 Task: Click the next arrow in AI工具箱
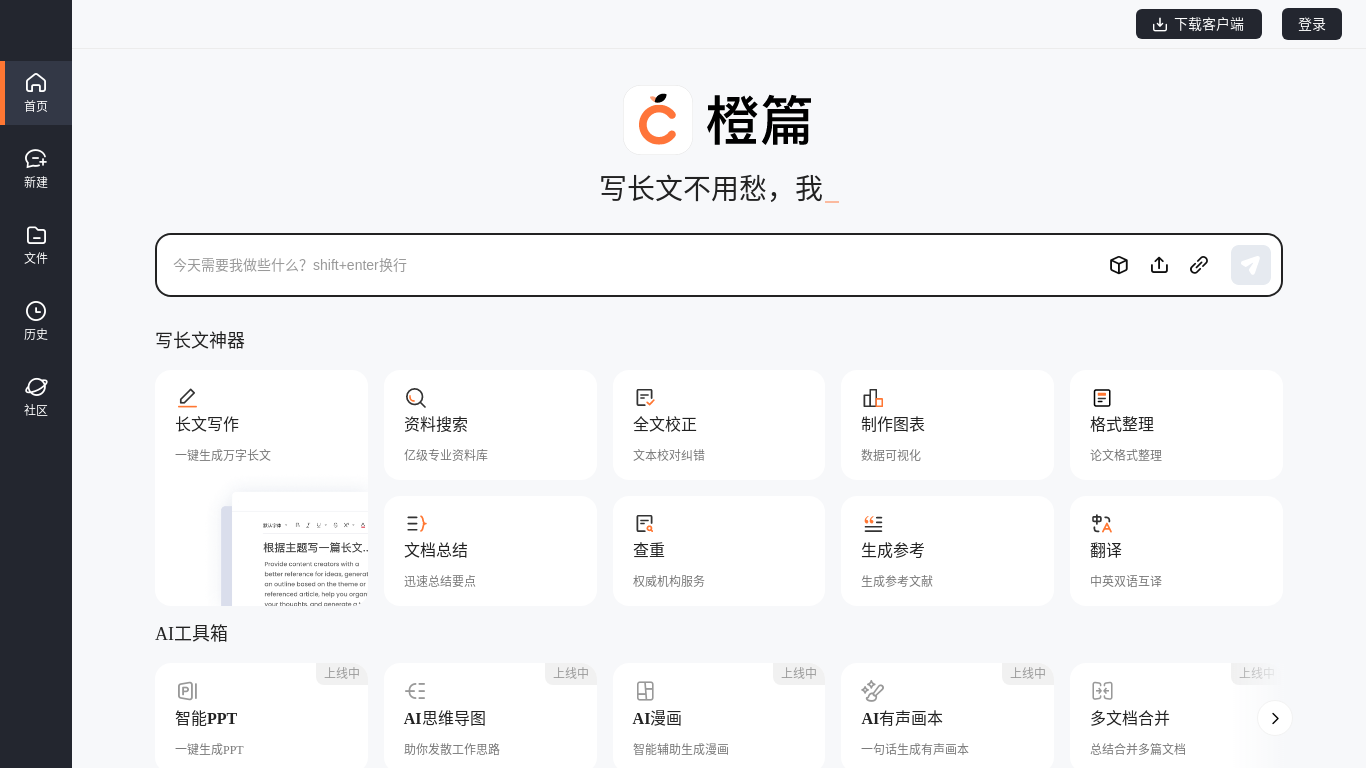[1275, 718]
